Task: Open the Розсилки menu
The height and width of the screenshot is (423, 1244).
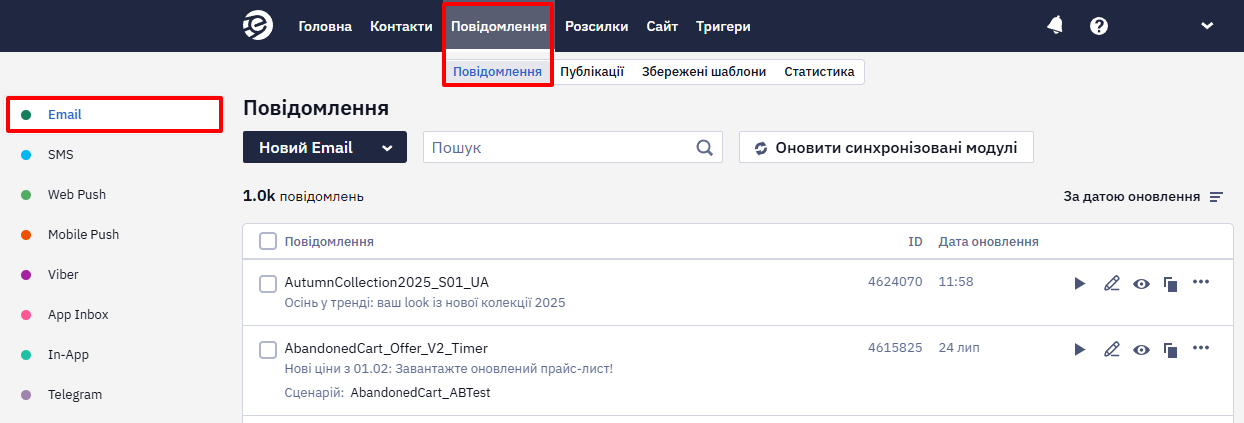Action: pyautogui.click(x=596, y=26)
